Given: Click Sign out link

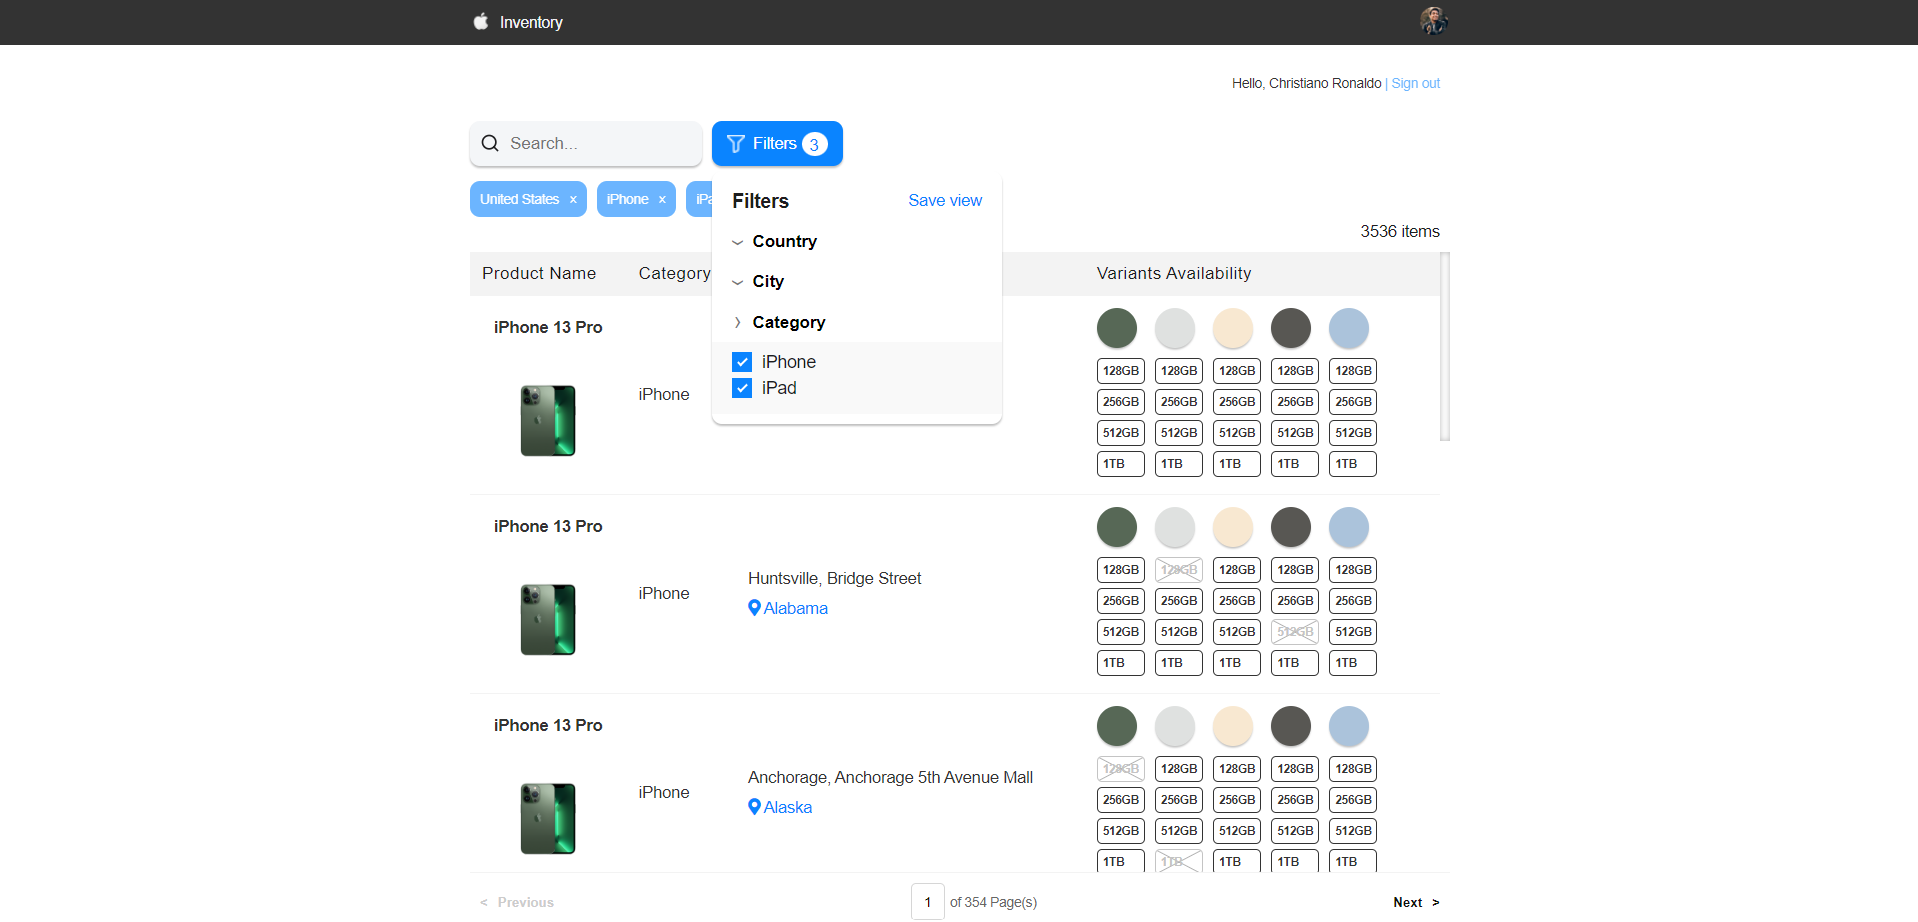Looking at the screenshot, I should click(x=1416, y=83).
